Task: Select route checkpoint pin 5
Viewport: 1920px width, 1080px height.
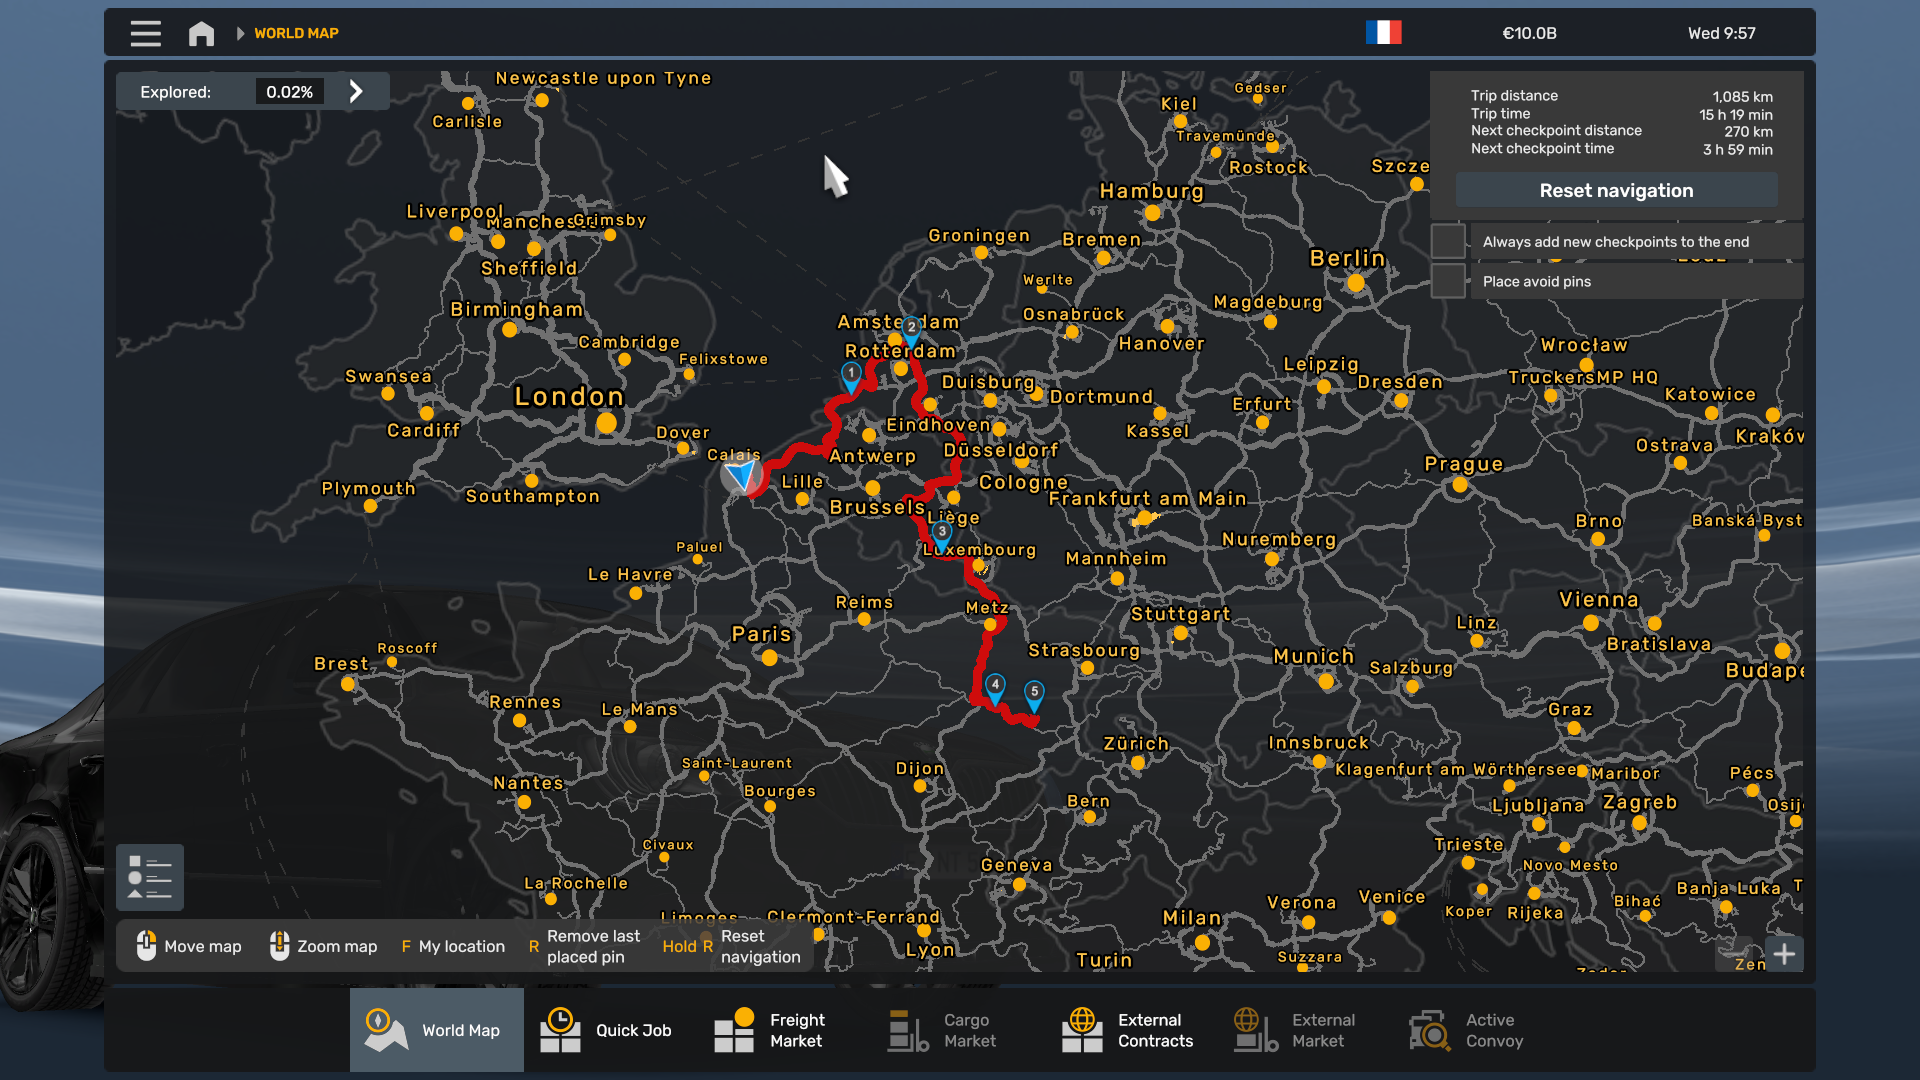Action: click(x=1034, y=694)
